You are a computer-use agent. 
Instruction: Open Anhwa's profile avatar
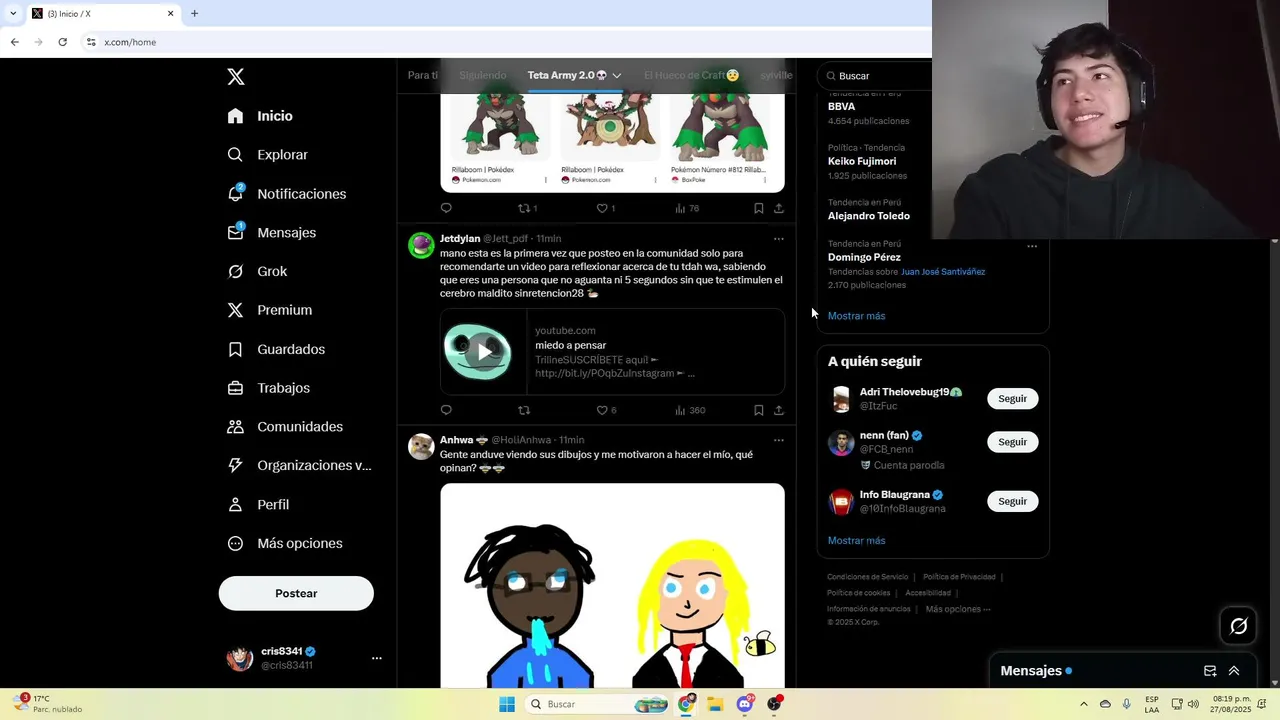[421, 446]
